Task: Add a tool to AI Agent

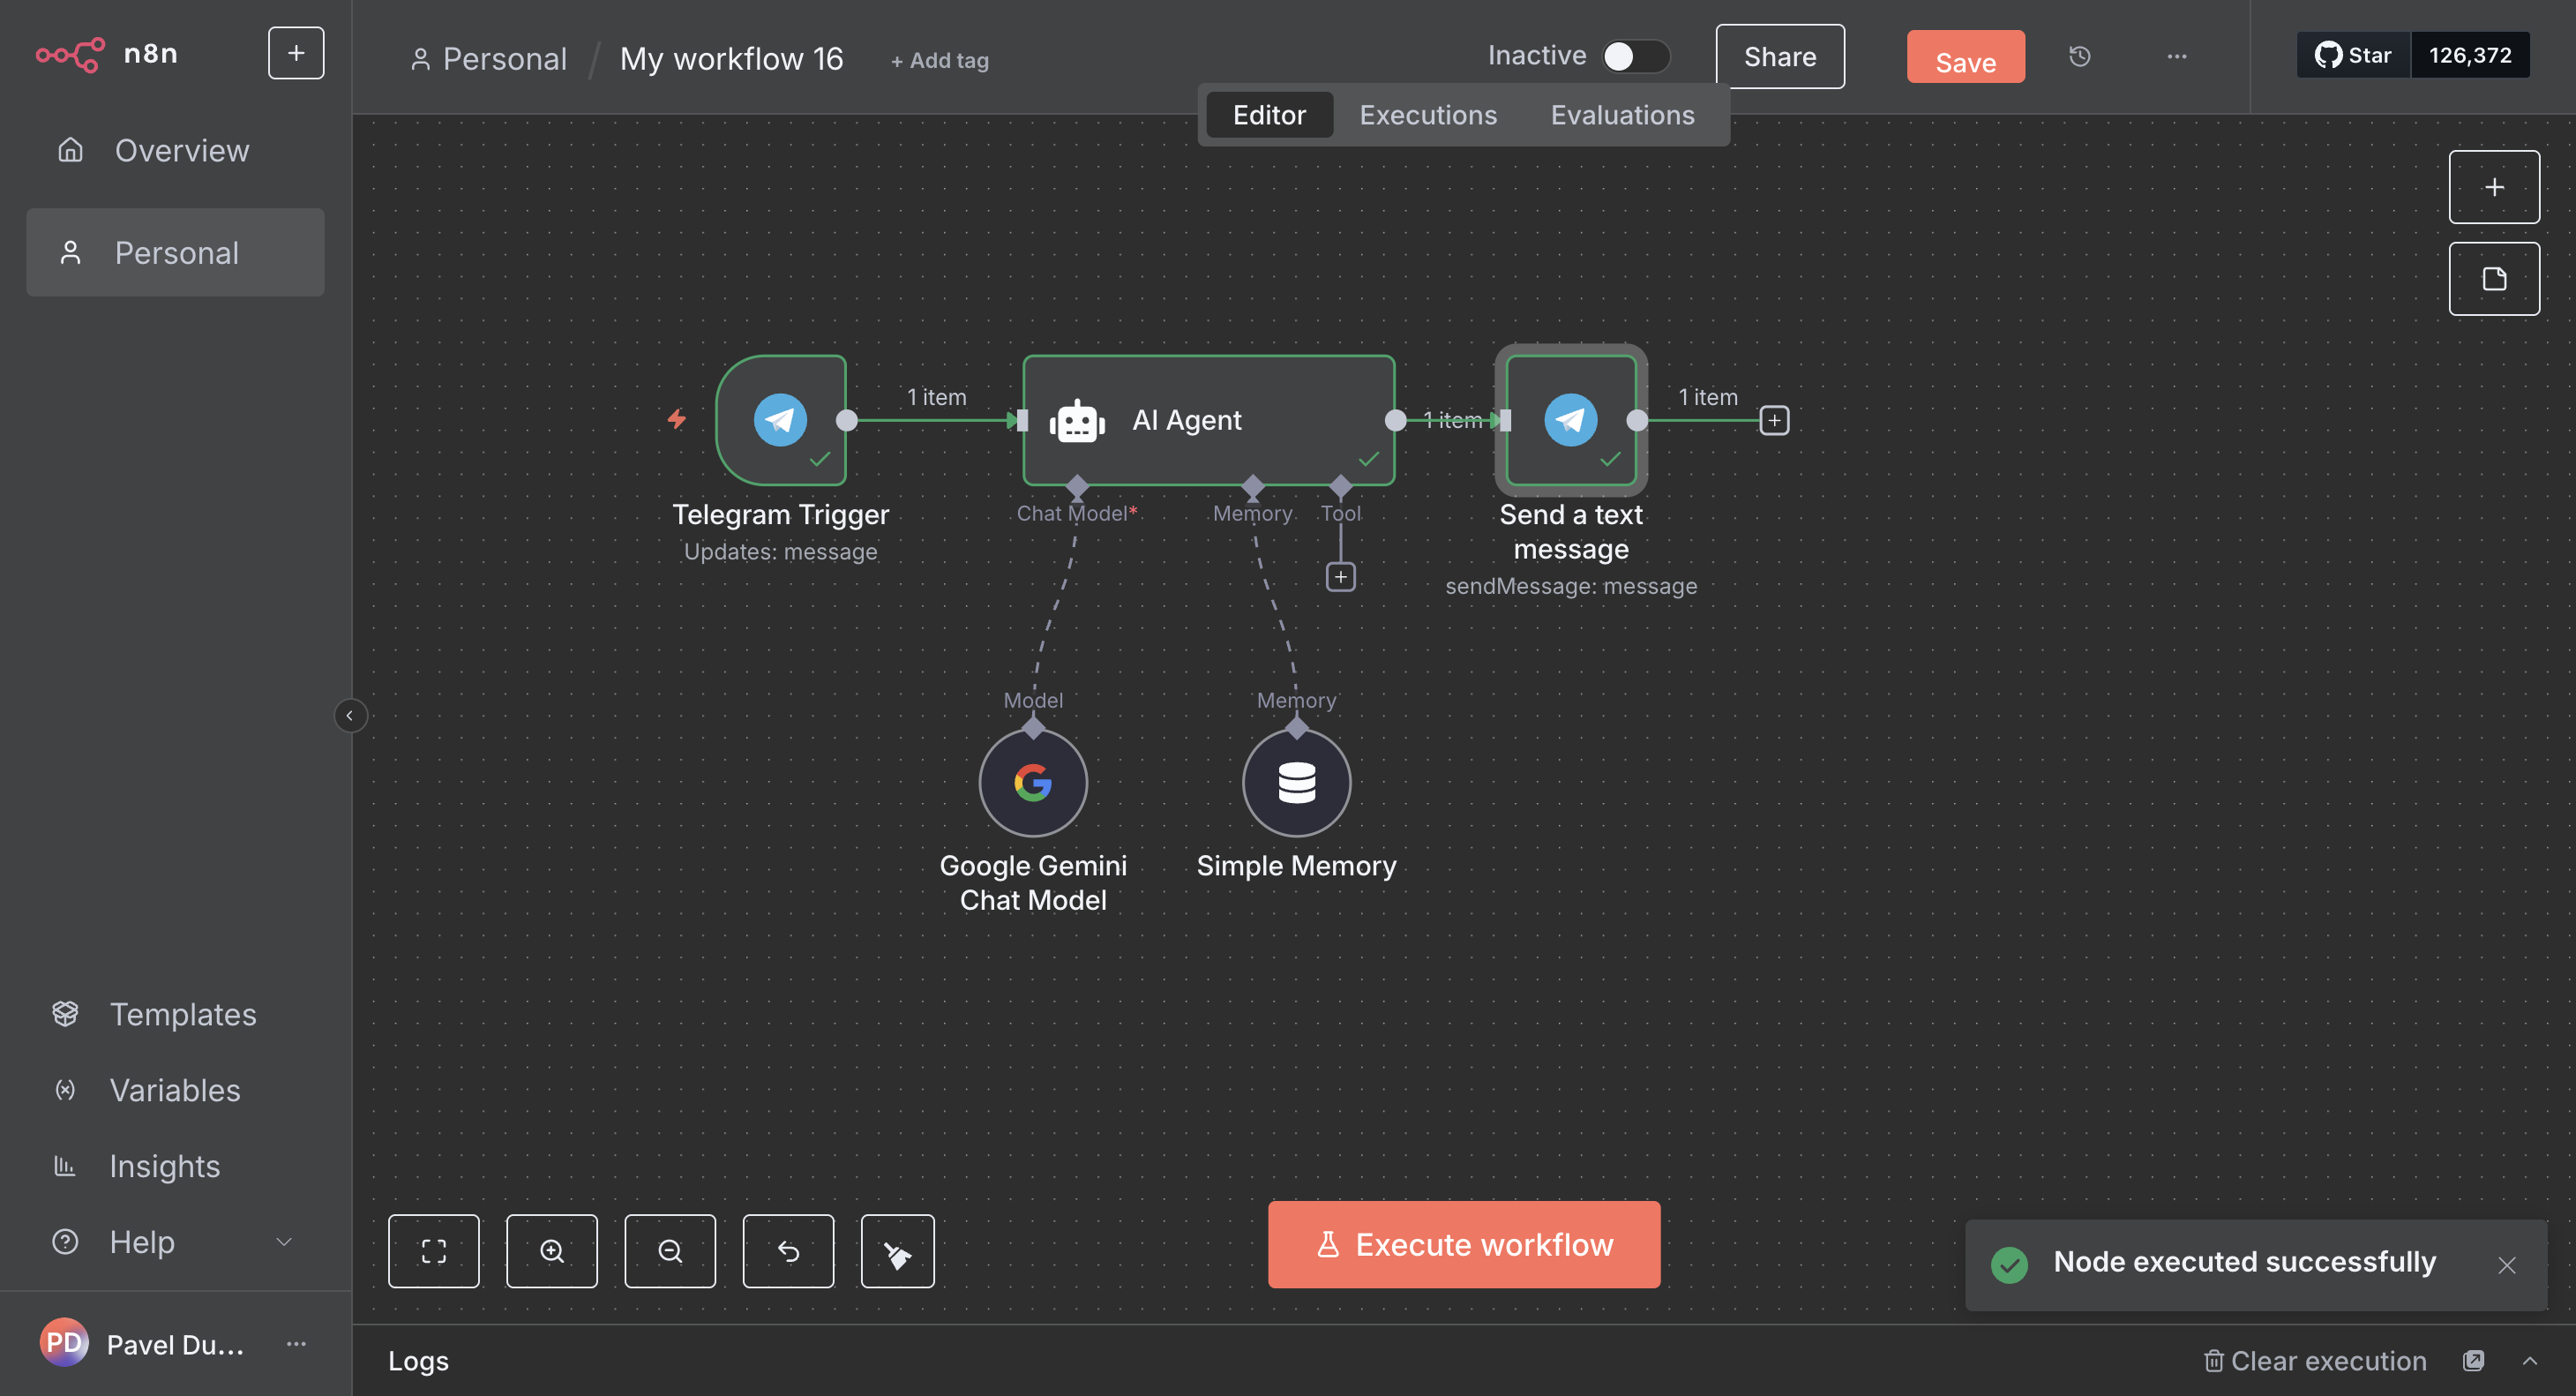Action: click(1340, 577)
